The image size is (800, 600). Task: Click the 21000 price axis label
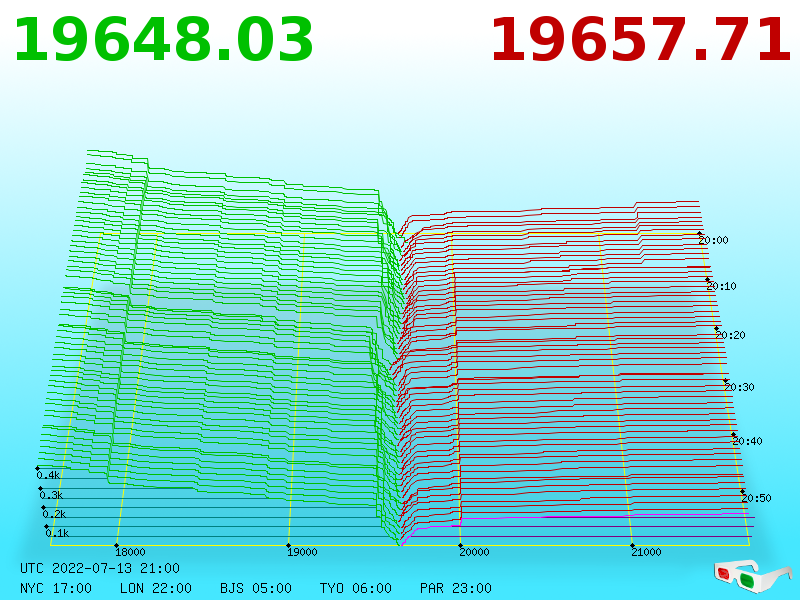point(646,552)
